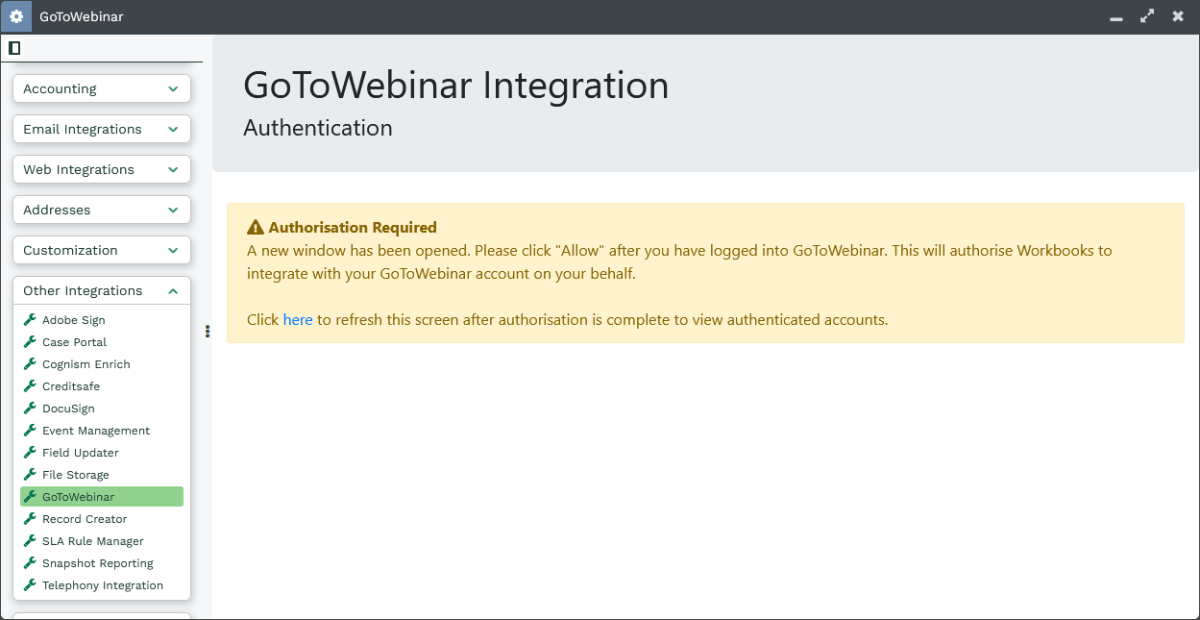
Task: Click the wrench icon beside Creditsafe
Action: tap(30, 386)
